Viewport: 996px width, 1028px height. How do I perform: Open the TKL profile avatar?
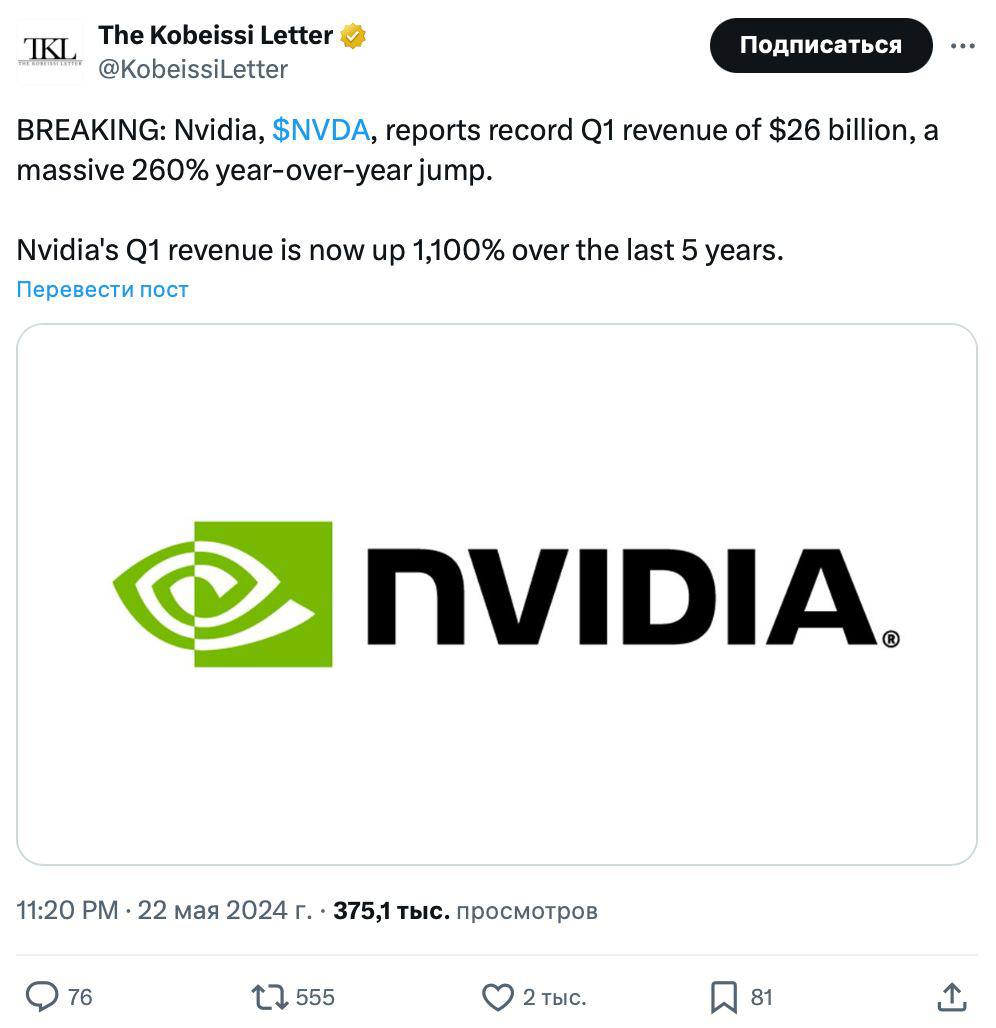[x=50, y=52]
